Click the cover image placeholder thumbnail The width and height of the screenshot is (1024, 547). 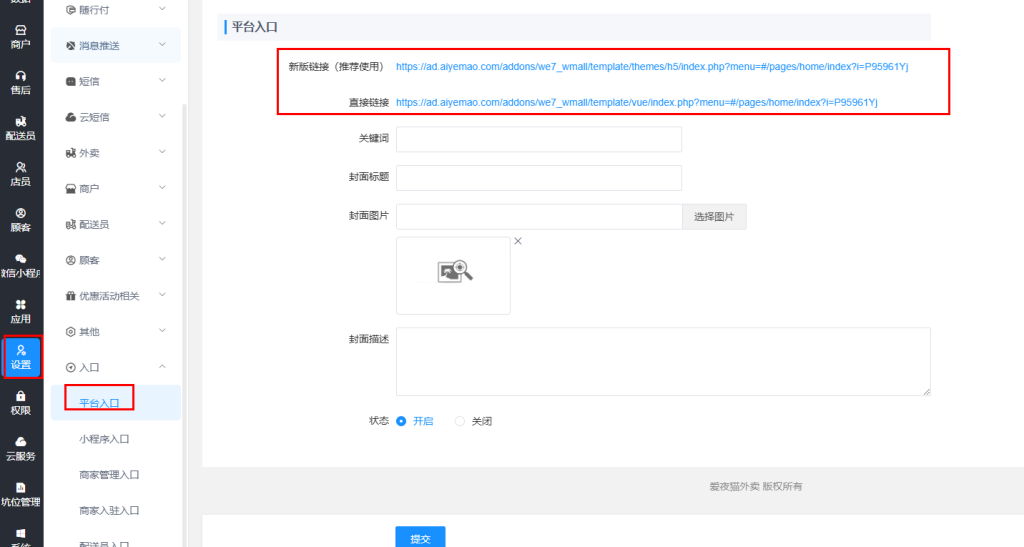click(453, 275)
